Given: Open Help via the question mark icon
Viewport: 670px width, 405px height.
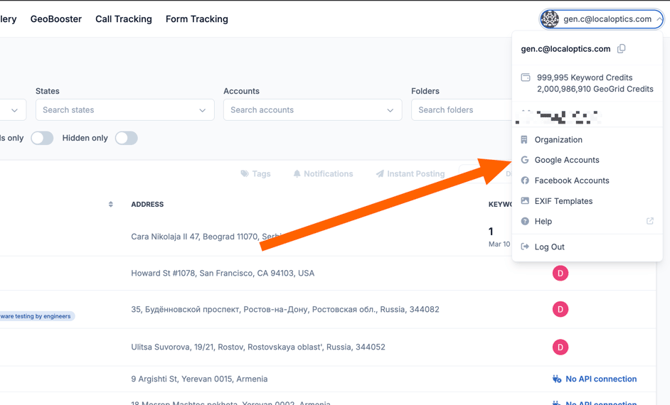Looking at the screenshot, I should pyautogui.click(x=525, y=221).
